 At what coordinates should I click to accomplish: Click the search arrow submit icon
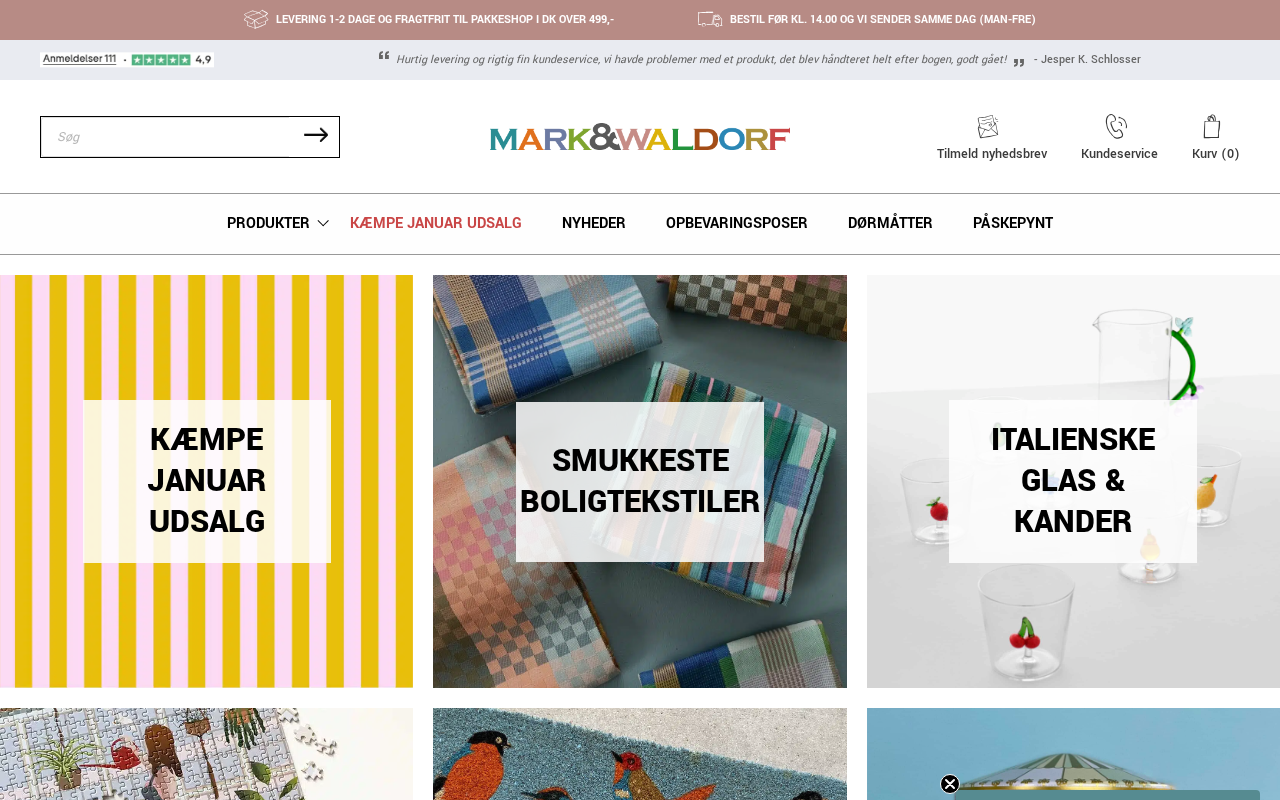click(316, 135)
